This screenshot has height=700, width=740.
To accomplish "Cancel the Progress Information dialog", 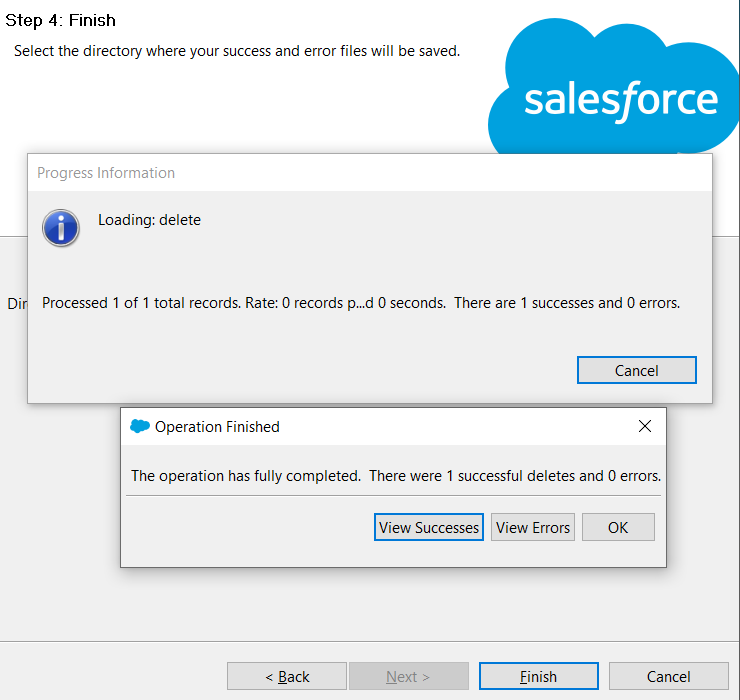I will 637,370.
